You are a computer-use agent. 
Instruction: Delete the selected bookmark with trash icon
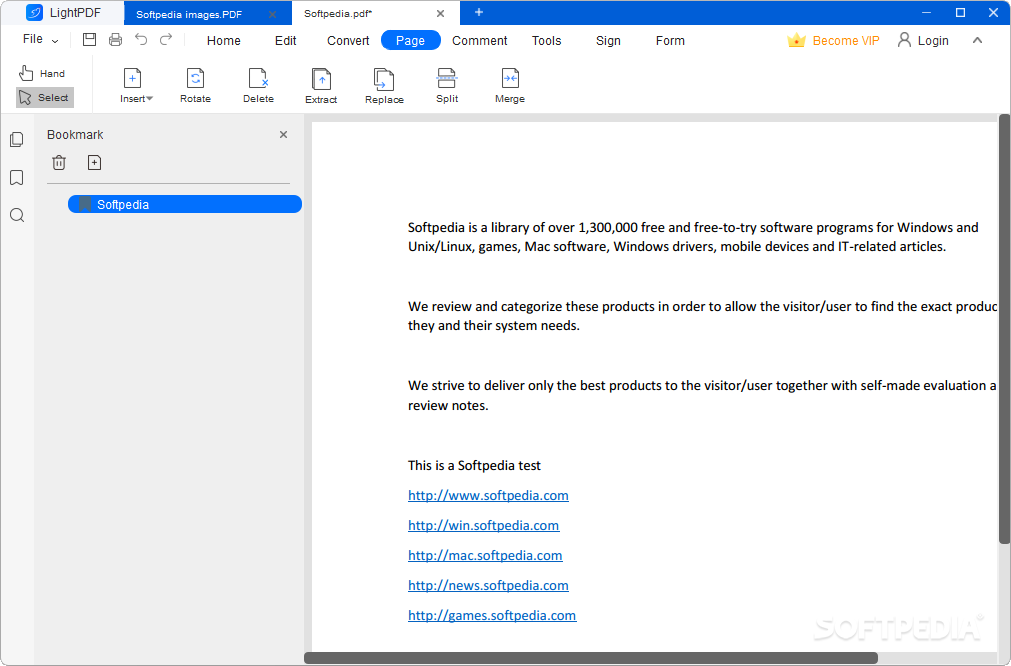[59, 162]
